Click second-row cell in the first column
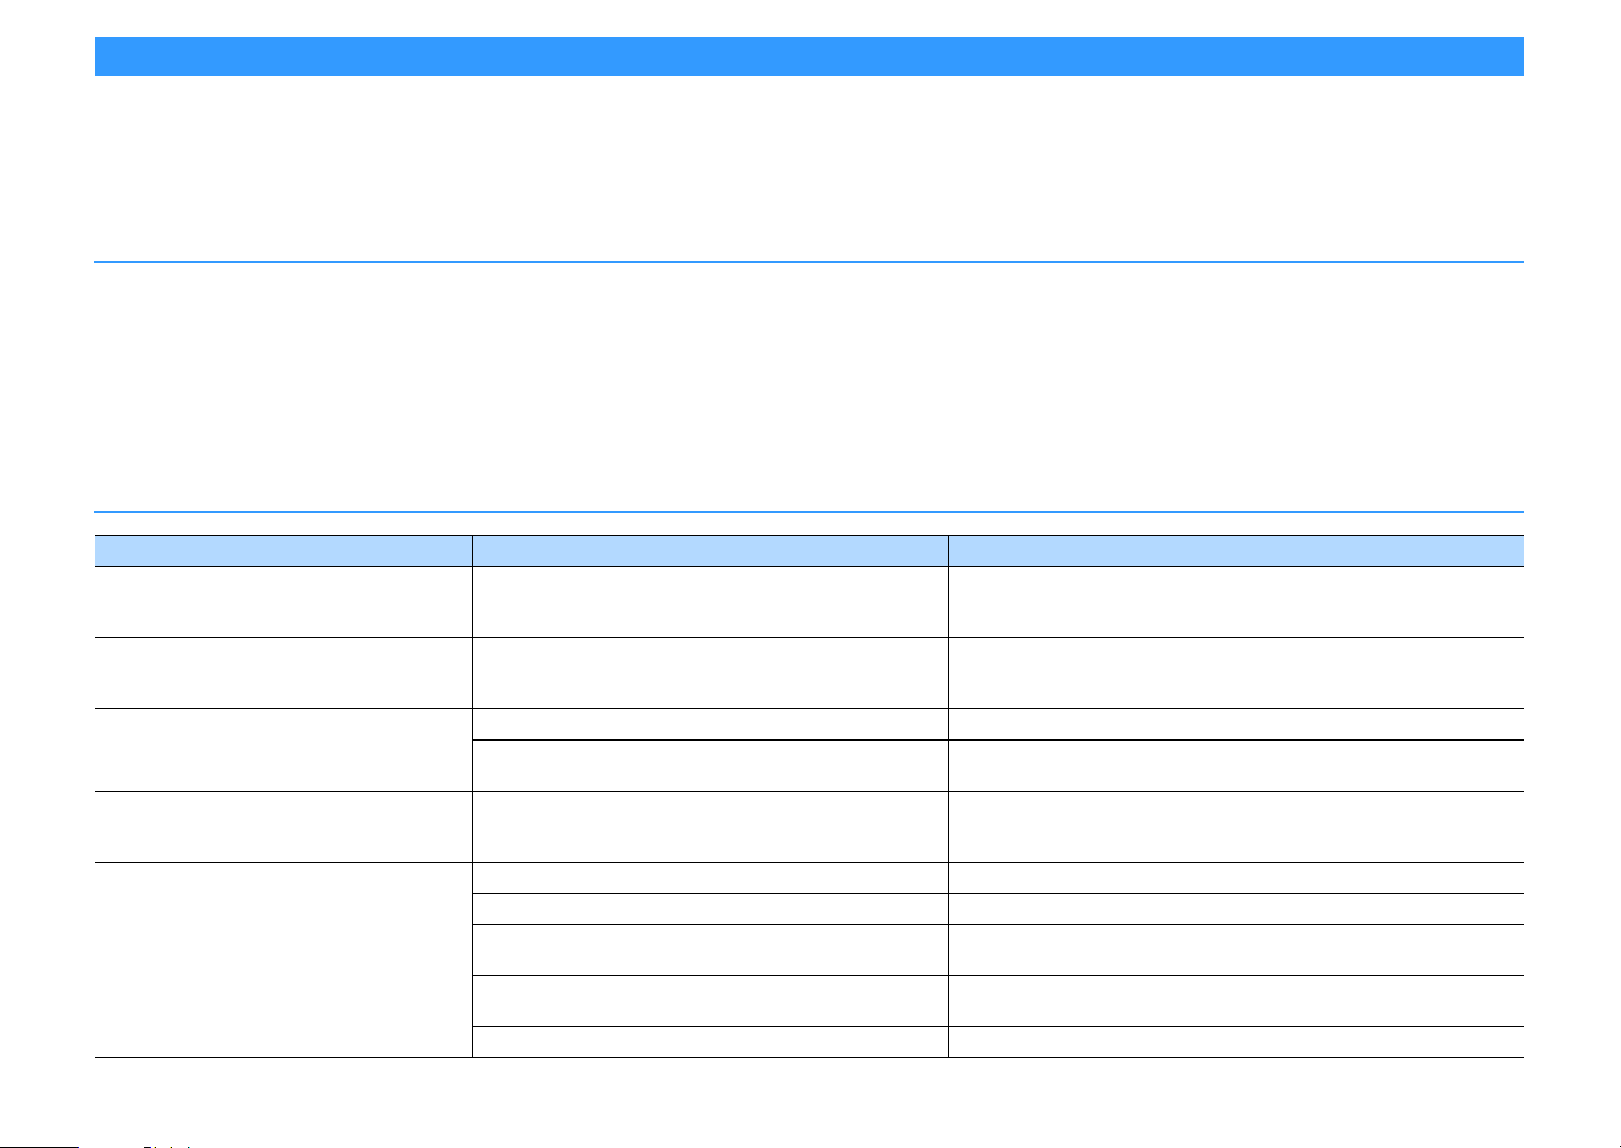Viewport: 1621px width, 1148px height. pos(283,673)
